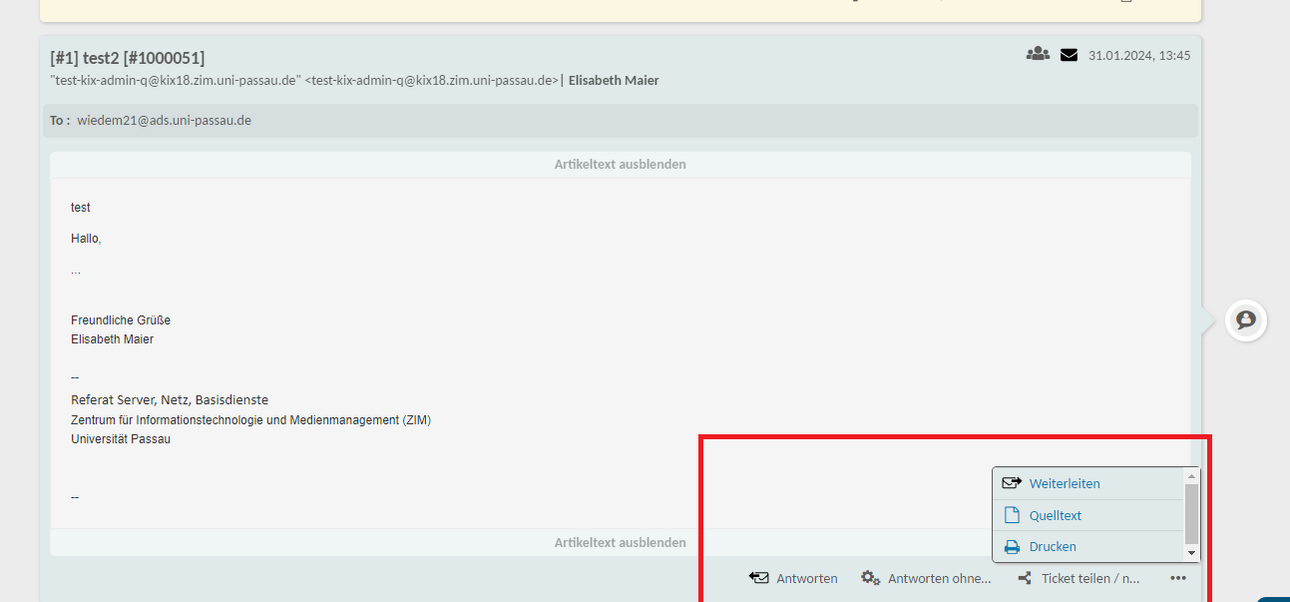Choose Drucken from the popup menu
Screen dimensions: 1290x602
click(x=1052, y=547)
